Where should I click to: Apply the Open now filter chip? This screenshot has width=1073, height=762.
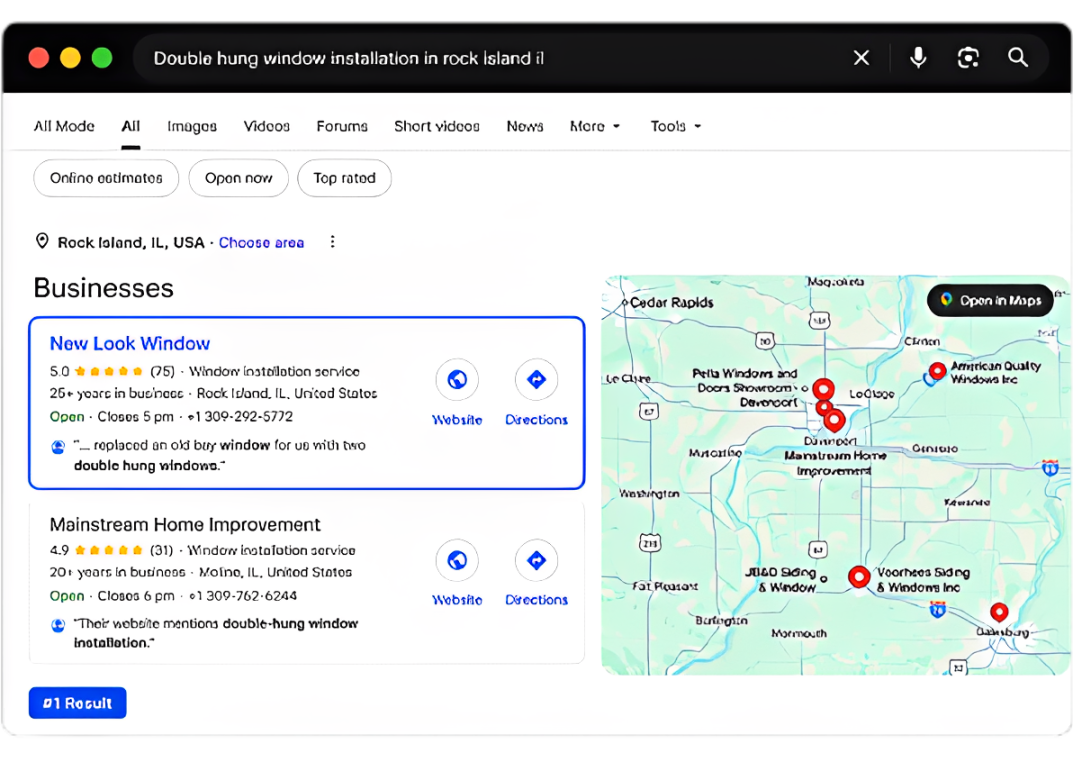(238, 178)
